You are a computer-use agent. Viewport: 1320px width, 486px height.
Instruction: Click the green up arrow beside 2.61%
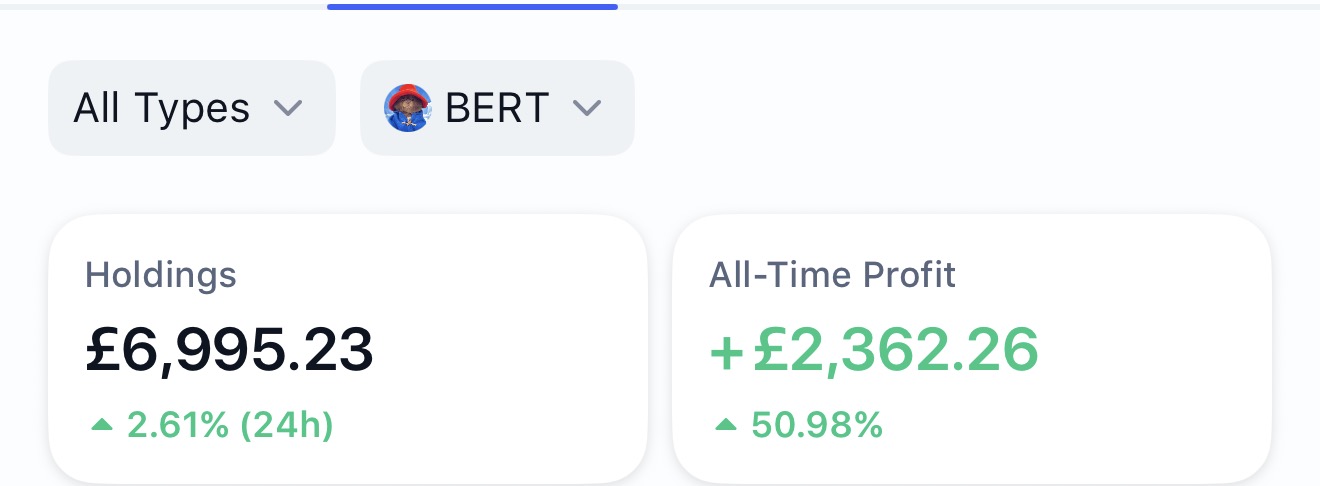(x=102, y=425)
